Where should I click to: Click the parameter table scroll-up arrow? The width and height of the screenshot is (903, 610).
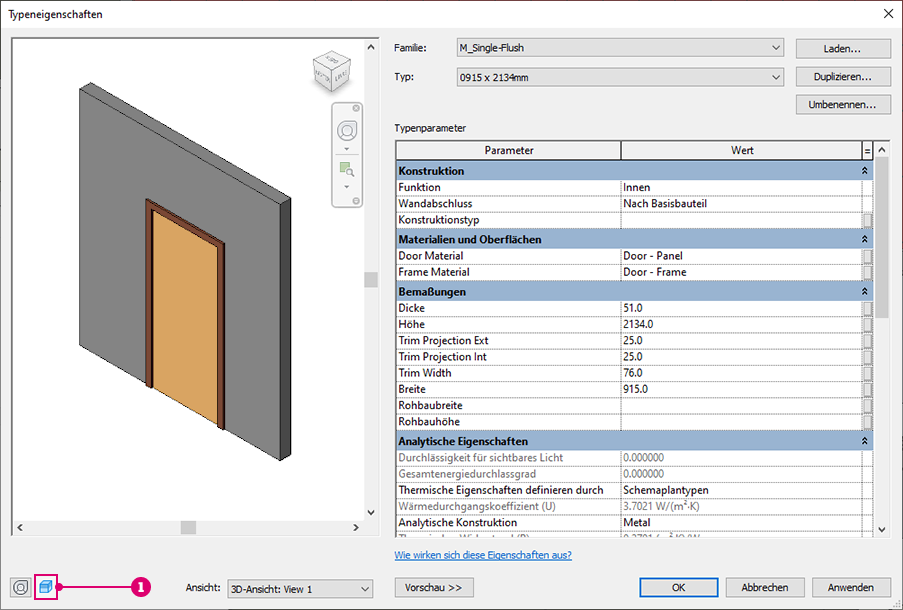click(x=882, y=150)
